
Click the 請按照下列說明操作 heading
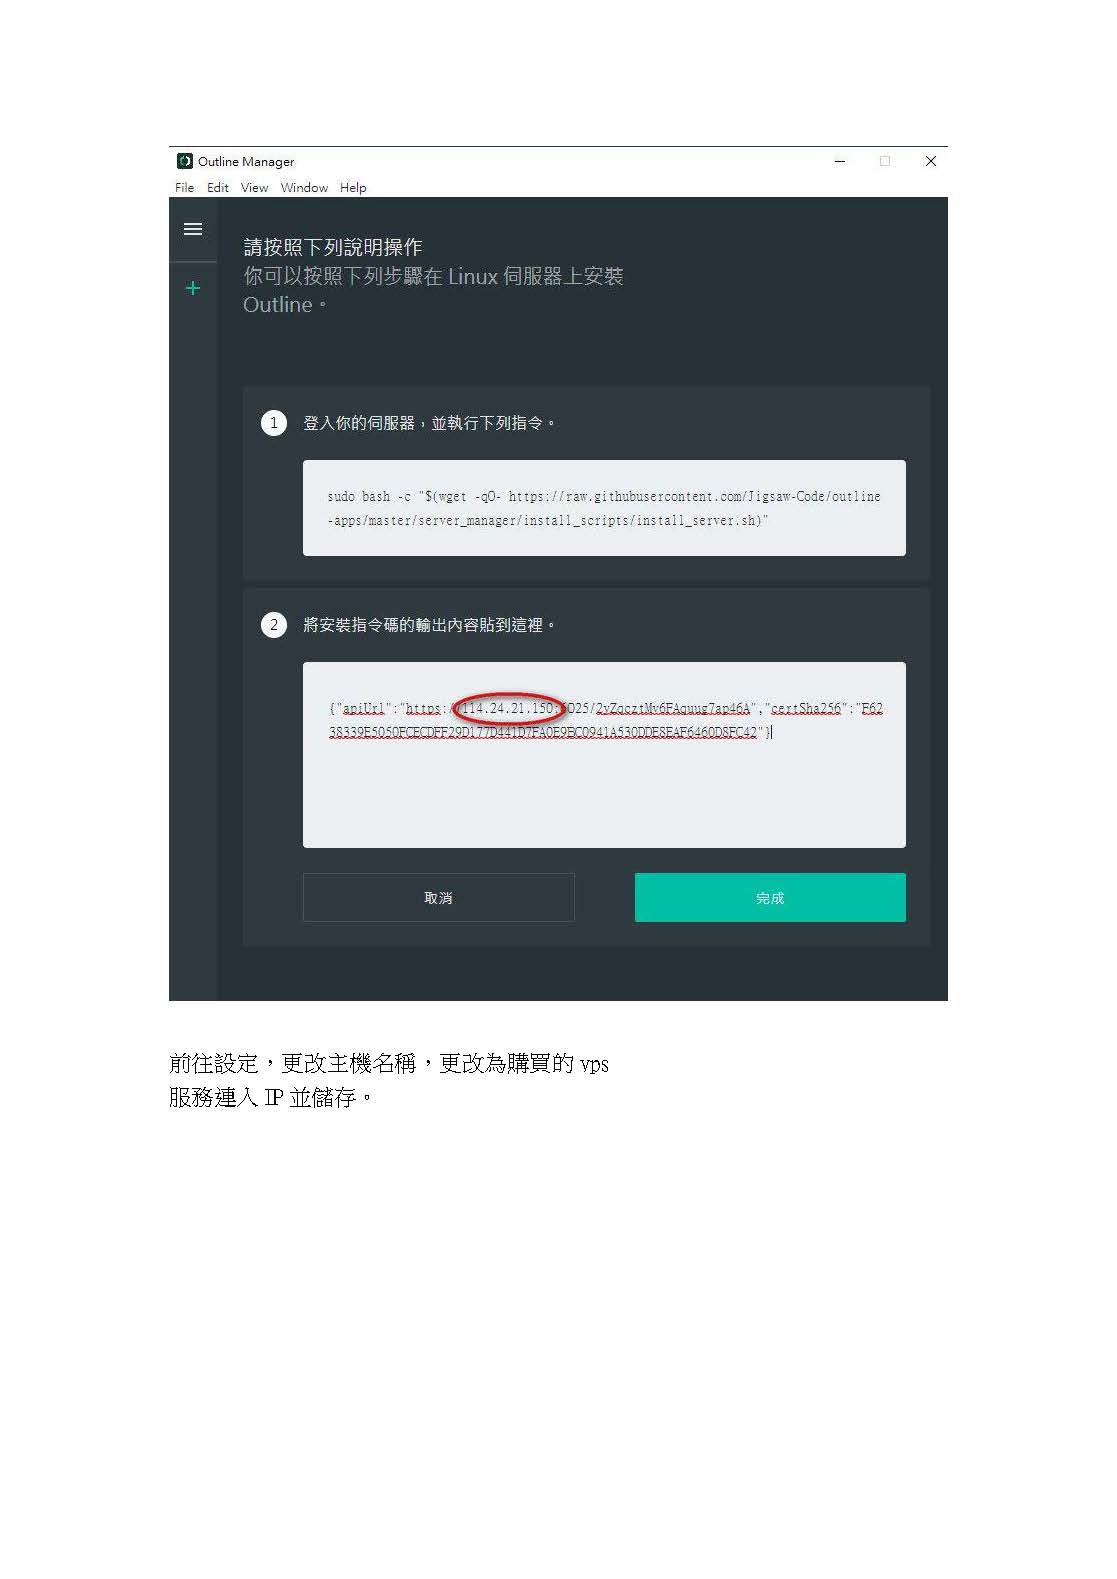(333, 247)
